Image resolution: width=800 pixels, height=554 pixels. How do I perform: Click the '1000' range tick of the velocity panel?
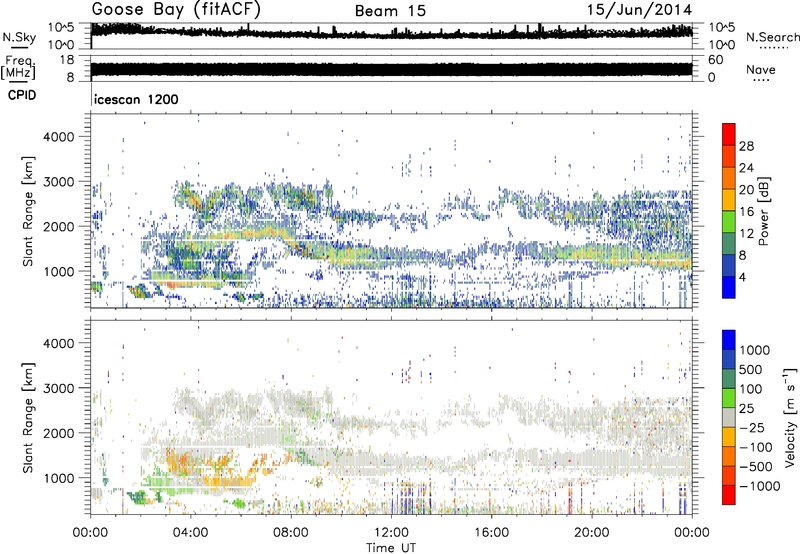pos(58,478)
